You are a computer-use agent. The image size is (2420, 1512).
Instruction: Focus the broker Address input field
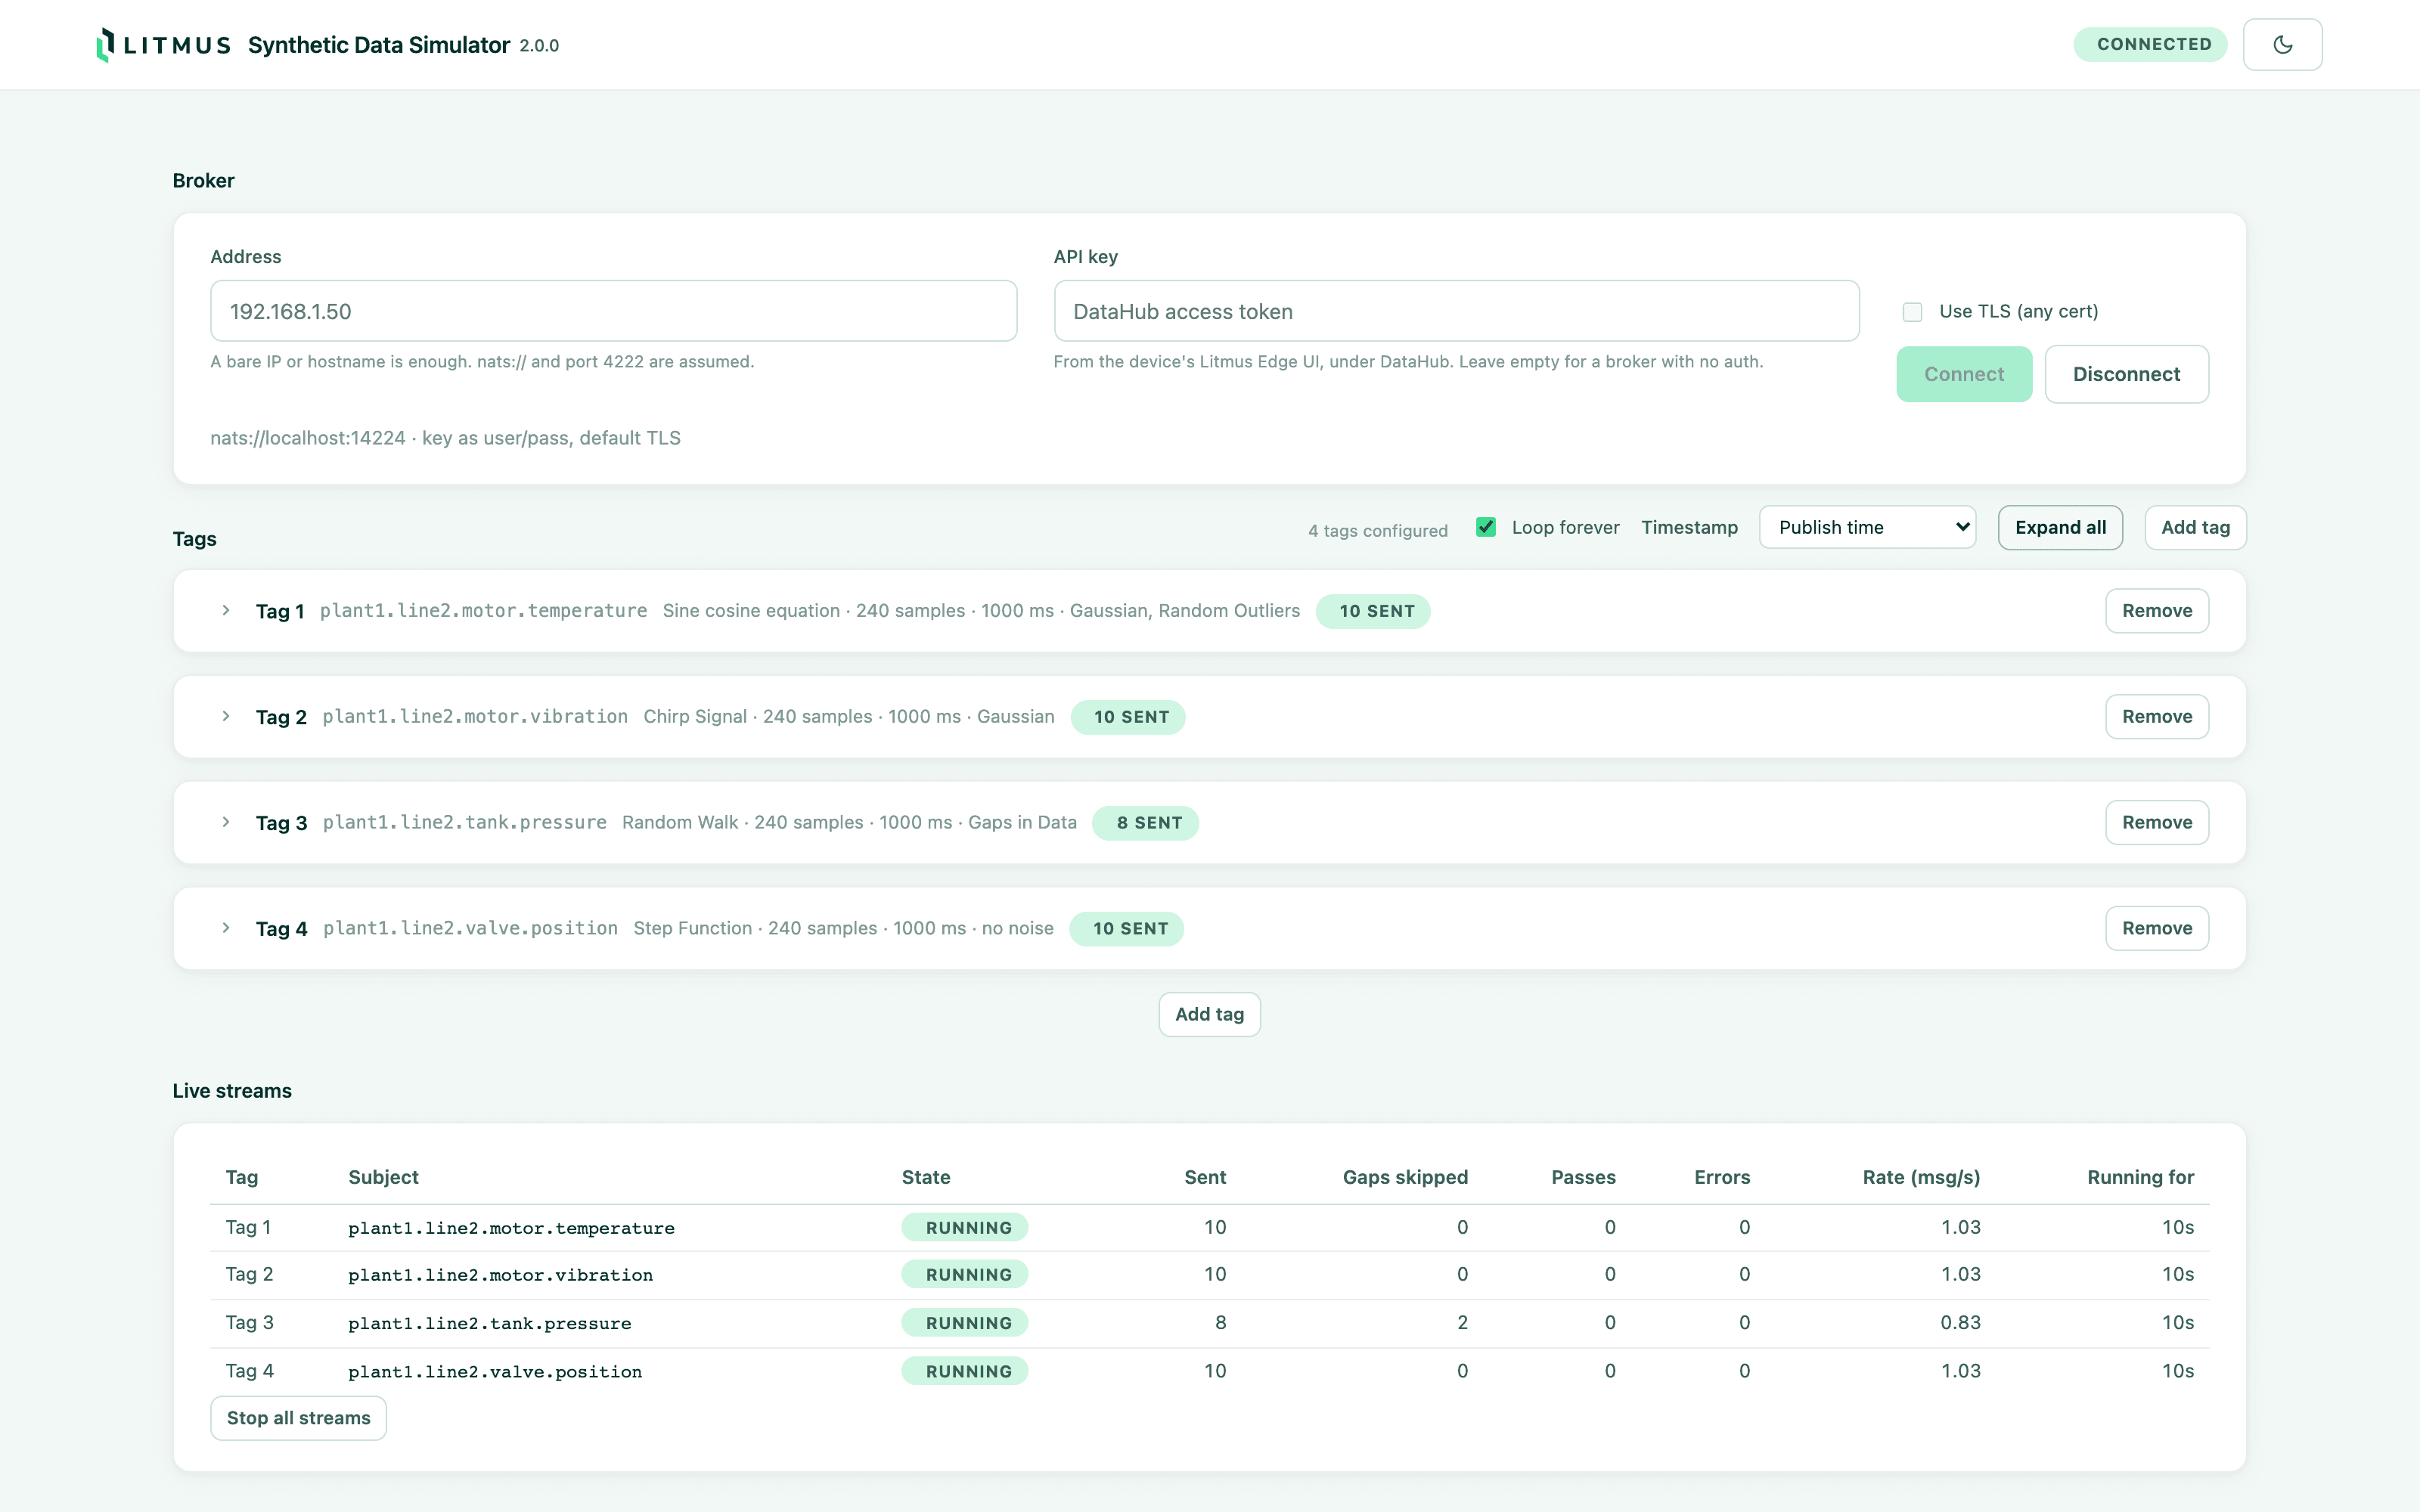point(613,311)
